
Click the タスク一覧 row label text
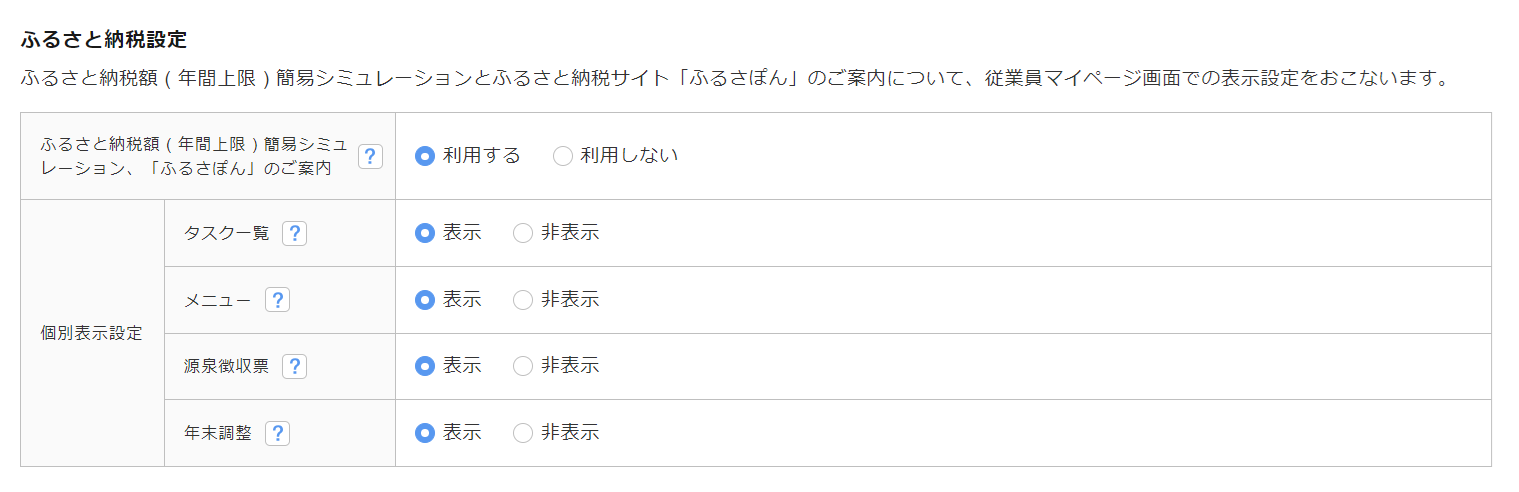click(x=227, y=233)
